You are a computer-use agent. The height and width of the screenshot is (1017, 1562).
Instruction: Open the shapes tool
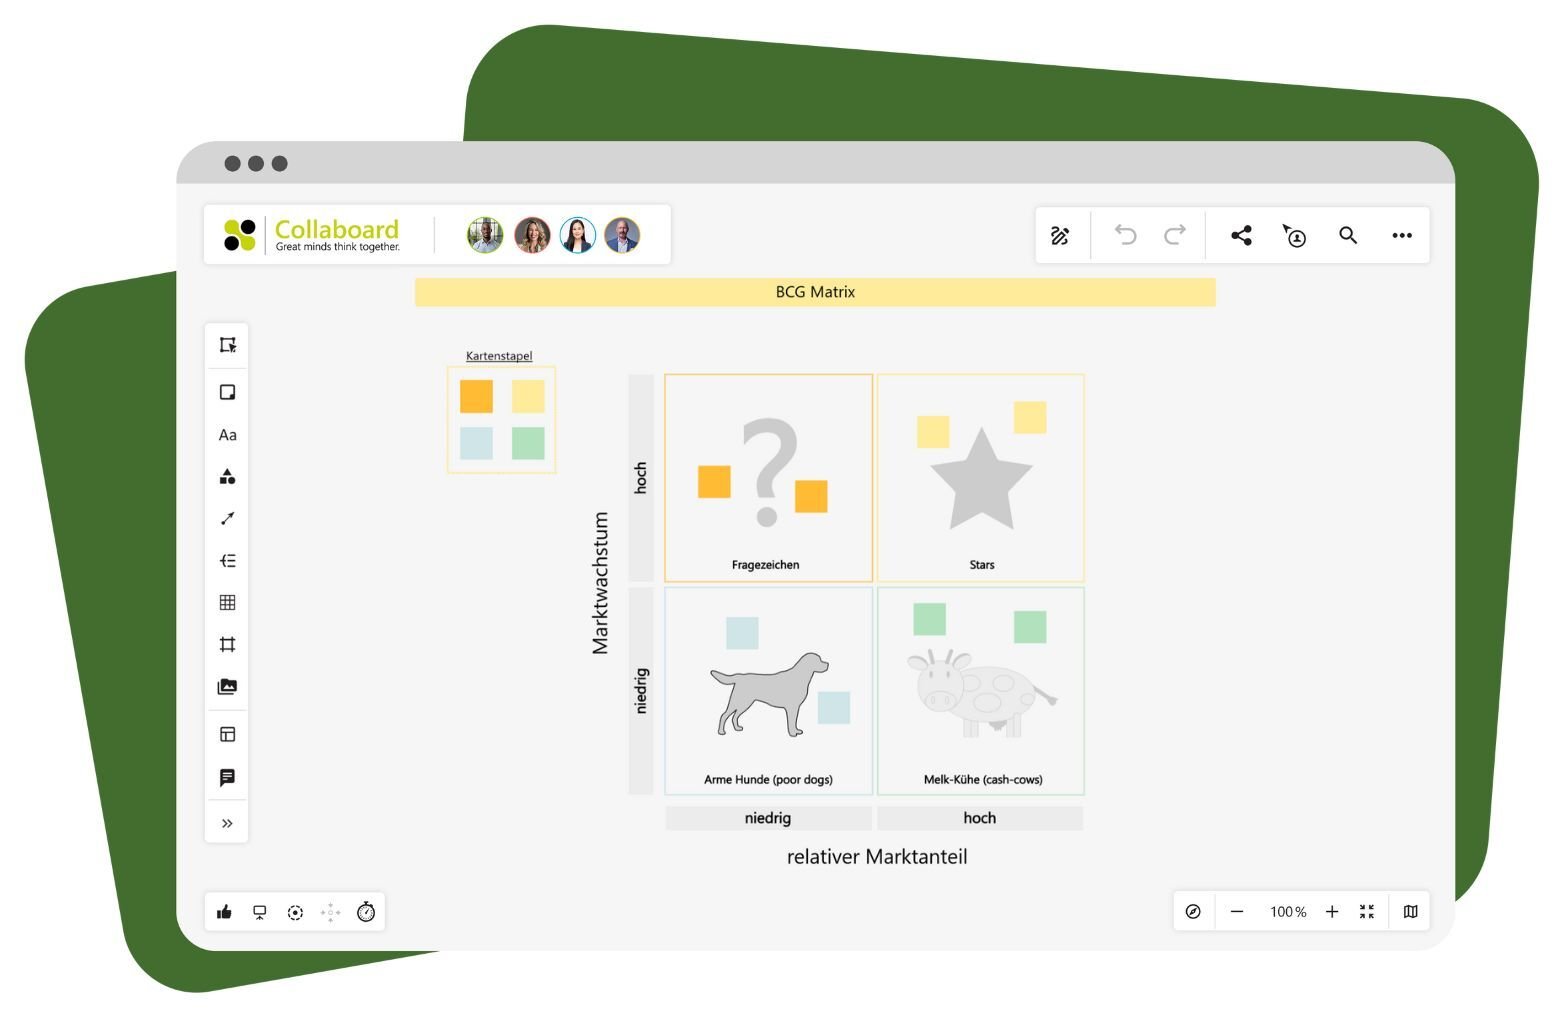coord(227,477)
